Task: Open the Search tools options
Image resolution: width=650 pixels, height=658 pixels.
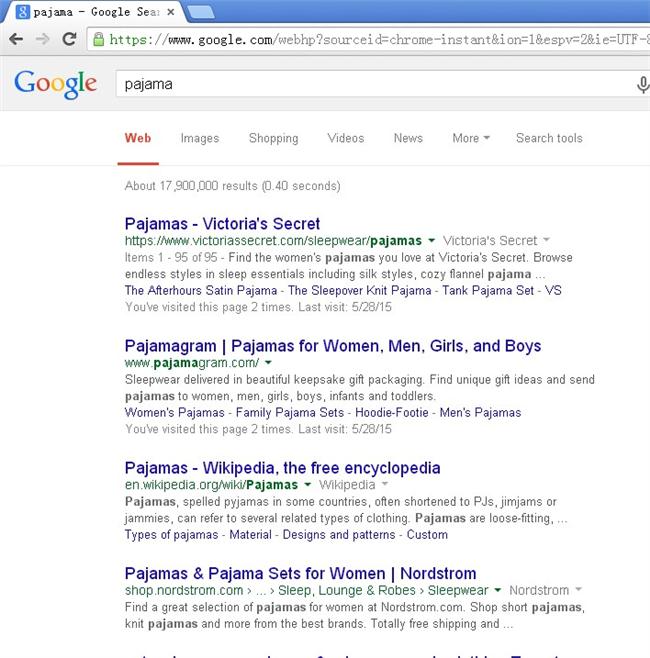Action: tap(549, 138)
